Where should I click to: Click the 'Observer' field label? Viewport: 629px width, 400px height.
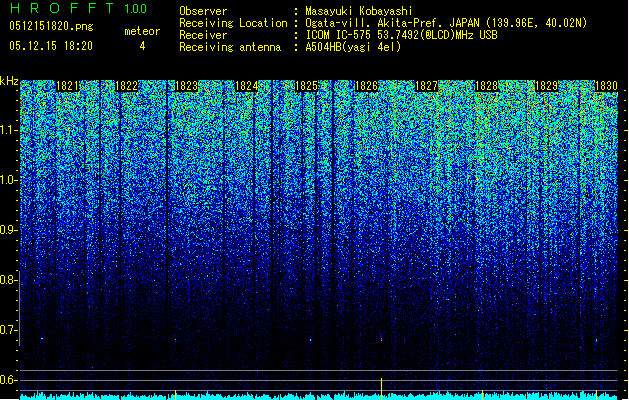203,11
